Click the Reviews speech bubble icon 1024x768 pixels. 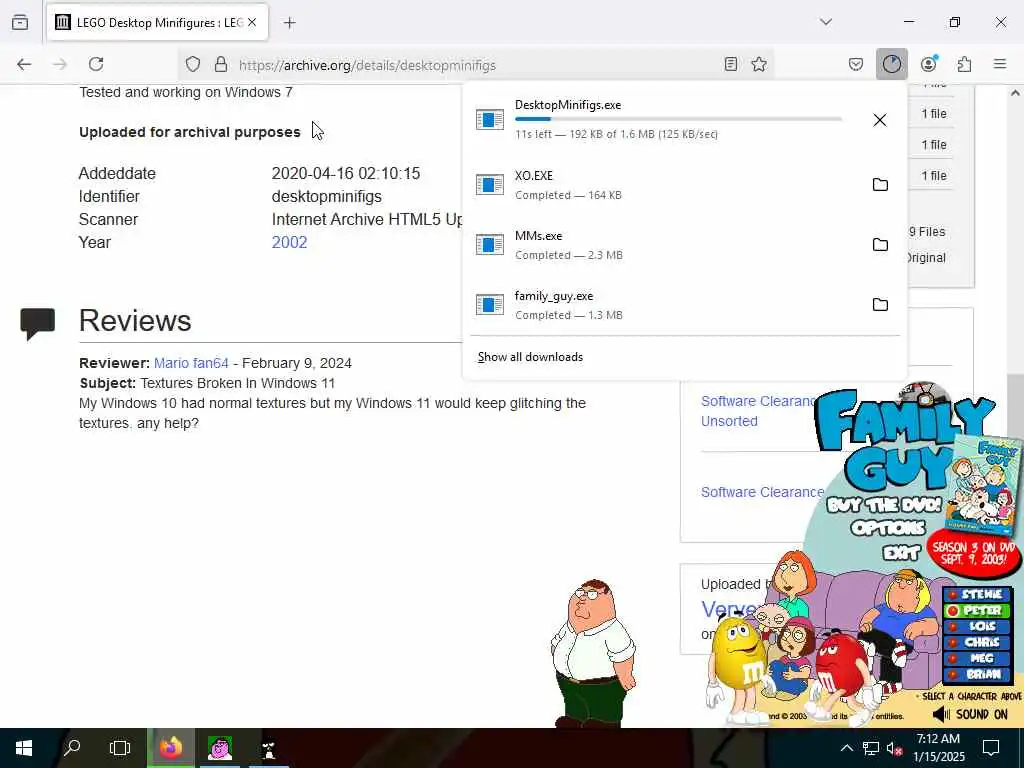click(37, 323)
